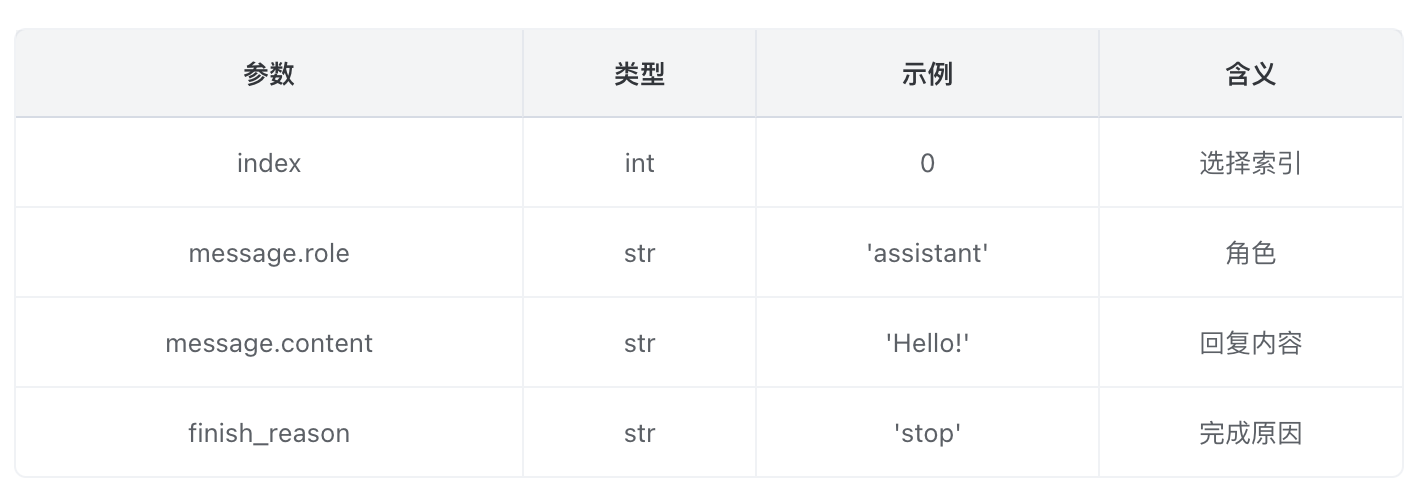1422x494 pixels.
Task: Click the 'Hello!' example value
Action: tap(927, 343)
